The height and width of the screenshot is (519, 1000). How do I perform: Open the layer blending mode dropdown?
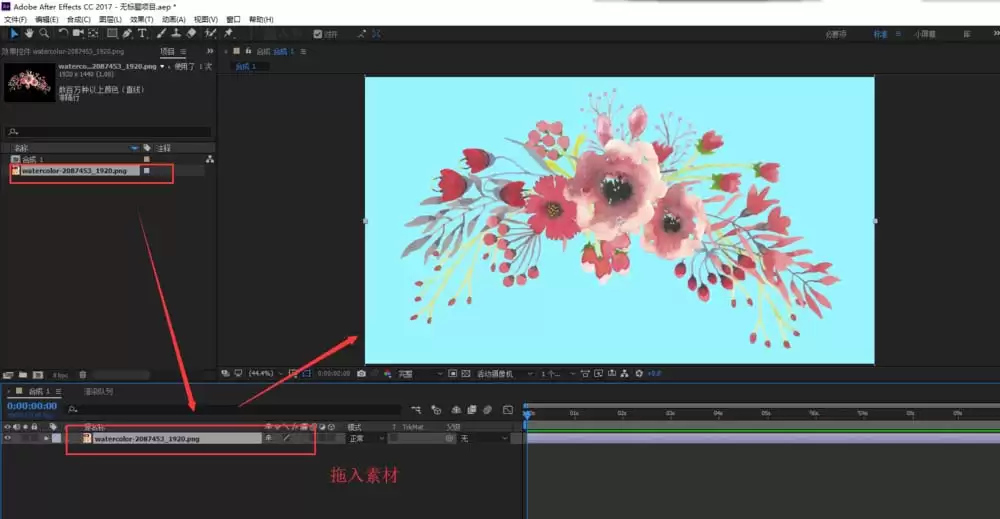[x=366, y=439]
